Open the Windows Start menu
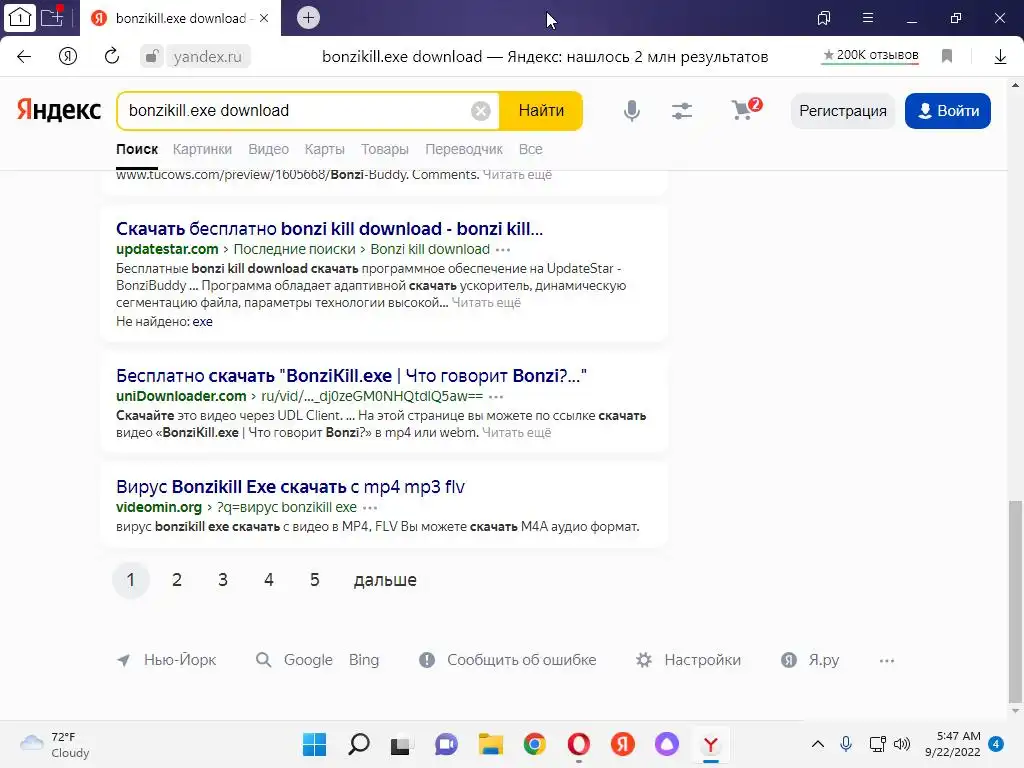This screenshot has width=1024, height=768. pyautogui.click(x=314, y=744)
